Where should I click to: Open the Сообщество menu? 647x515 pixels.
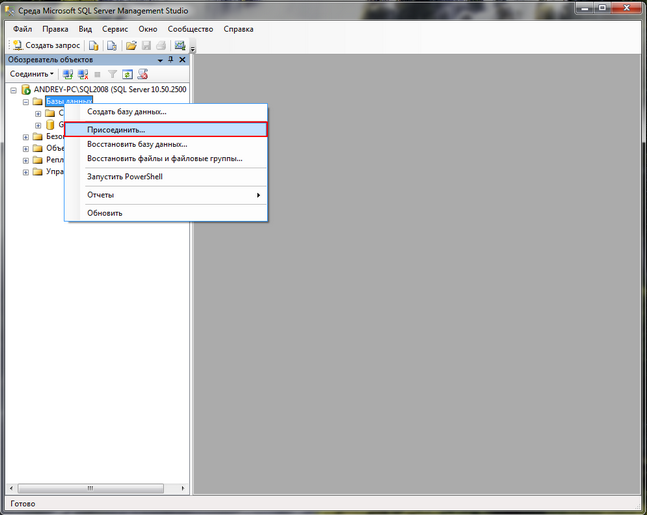pyautogui.click(x=190, y=29)
